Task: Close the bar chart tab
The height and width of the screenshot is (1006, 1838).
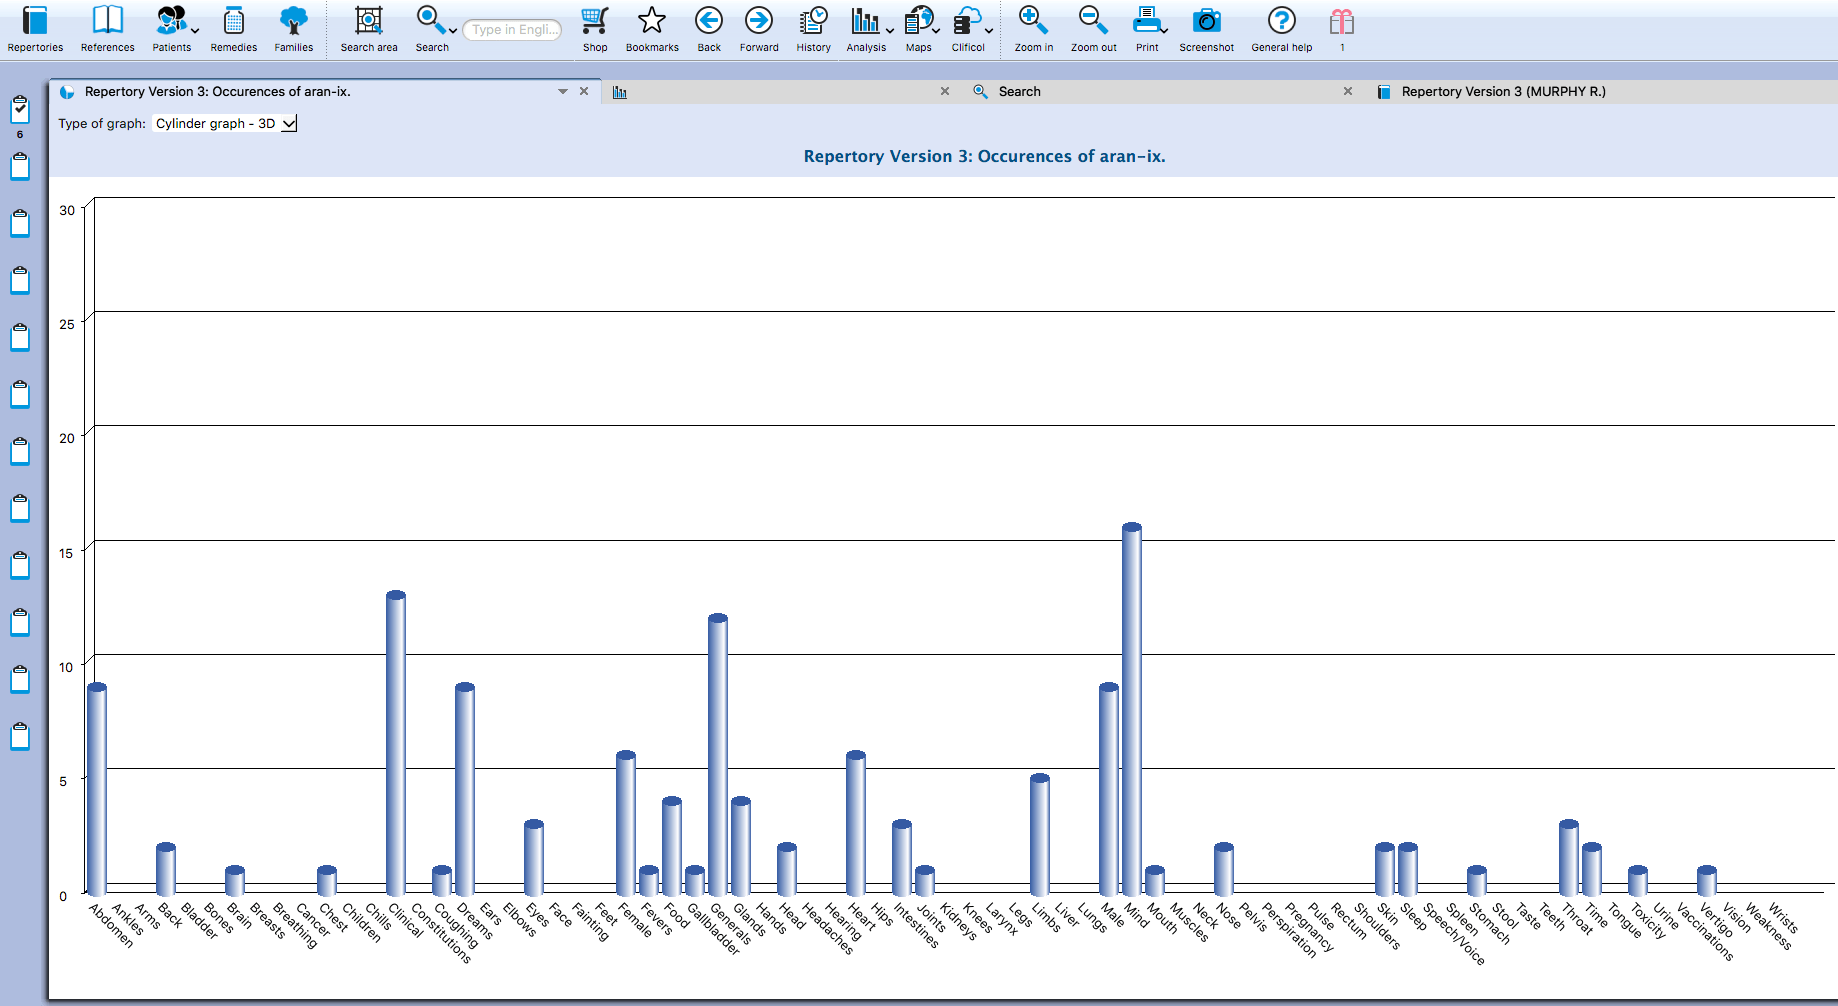Action: coord(945,91)
